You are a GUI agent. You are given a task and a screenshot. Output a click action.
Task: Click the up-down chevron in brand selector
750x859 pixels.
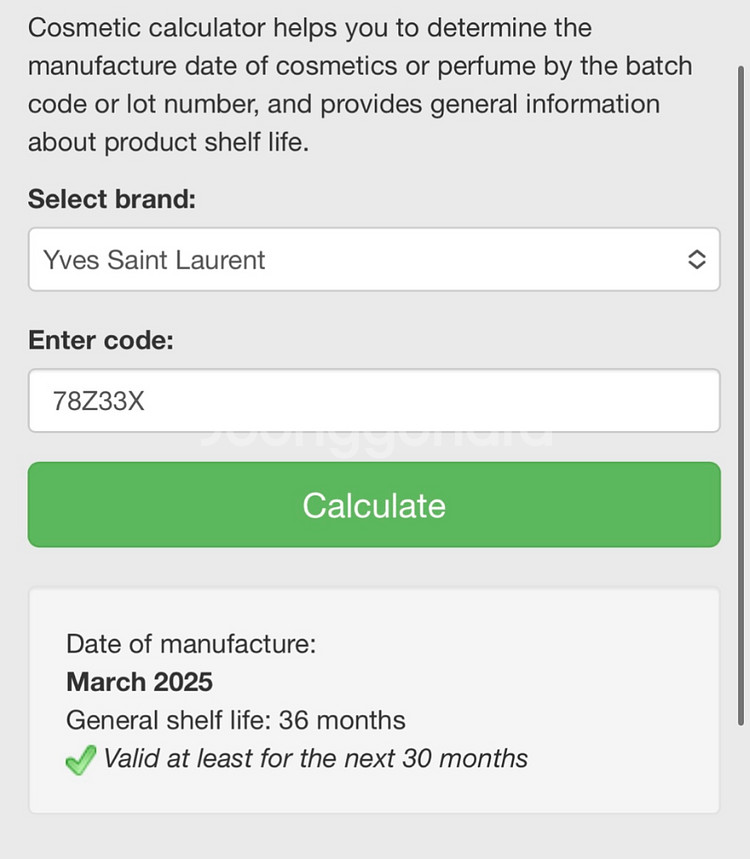pyautogui.click(x=697, y=260)
